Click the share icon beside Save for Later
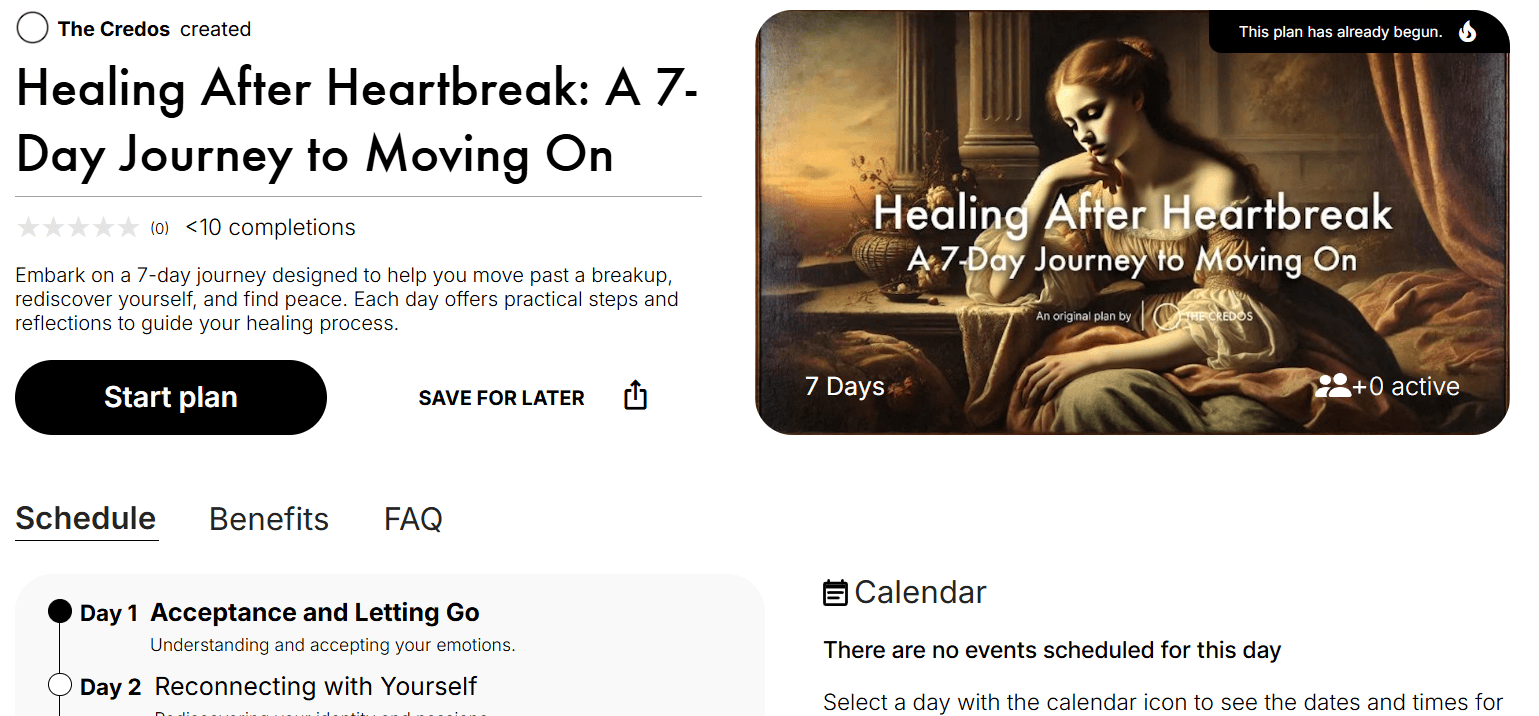1539x716 pixels. pos(636,396)
